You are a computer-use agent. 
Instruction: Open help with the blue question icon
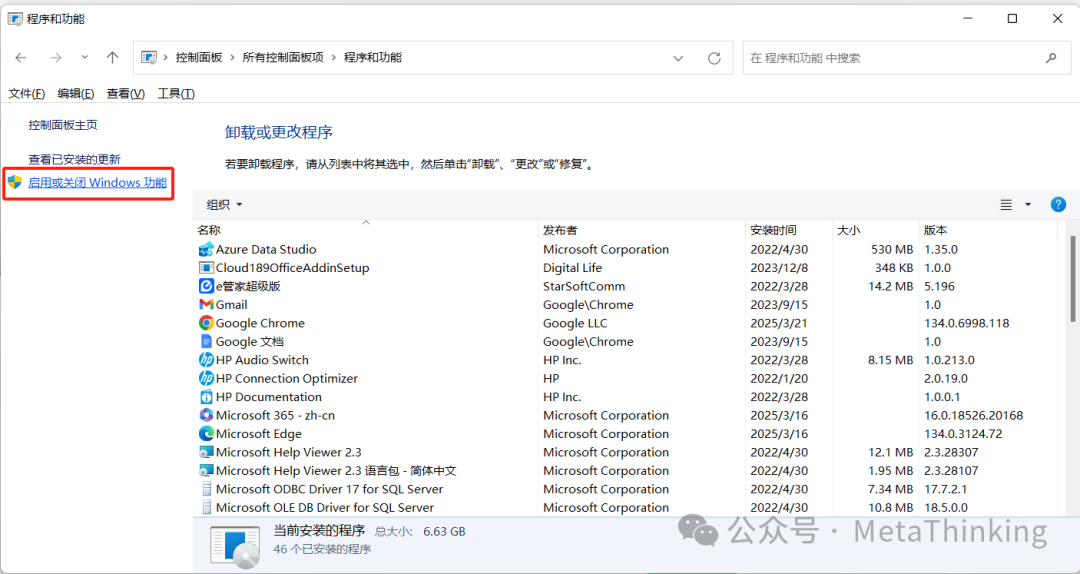coord(1058,205)
